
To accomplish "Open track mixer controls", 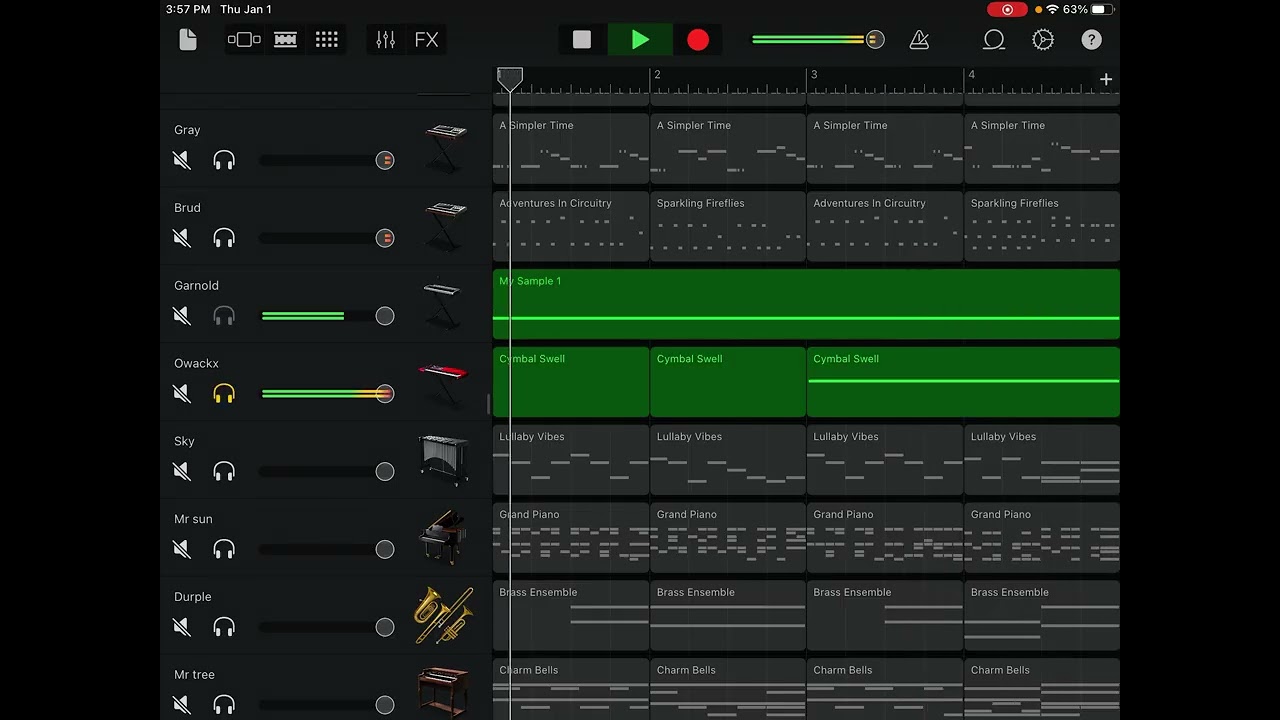I will pos(386,40).
